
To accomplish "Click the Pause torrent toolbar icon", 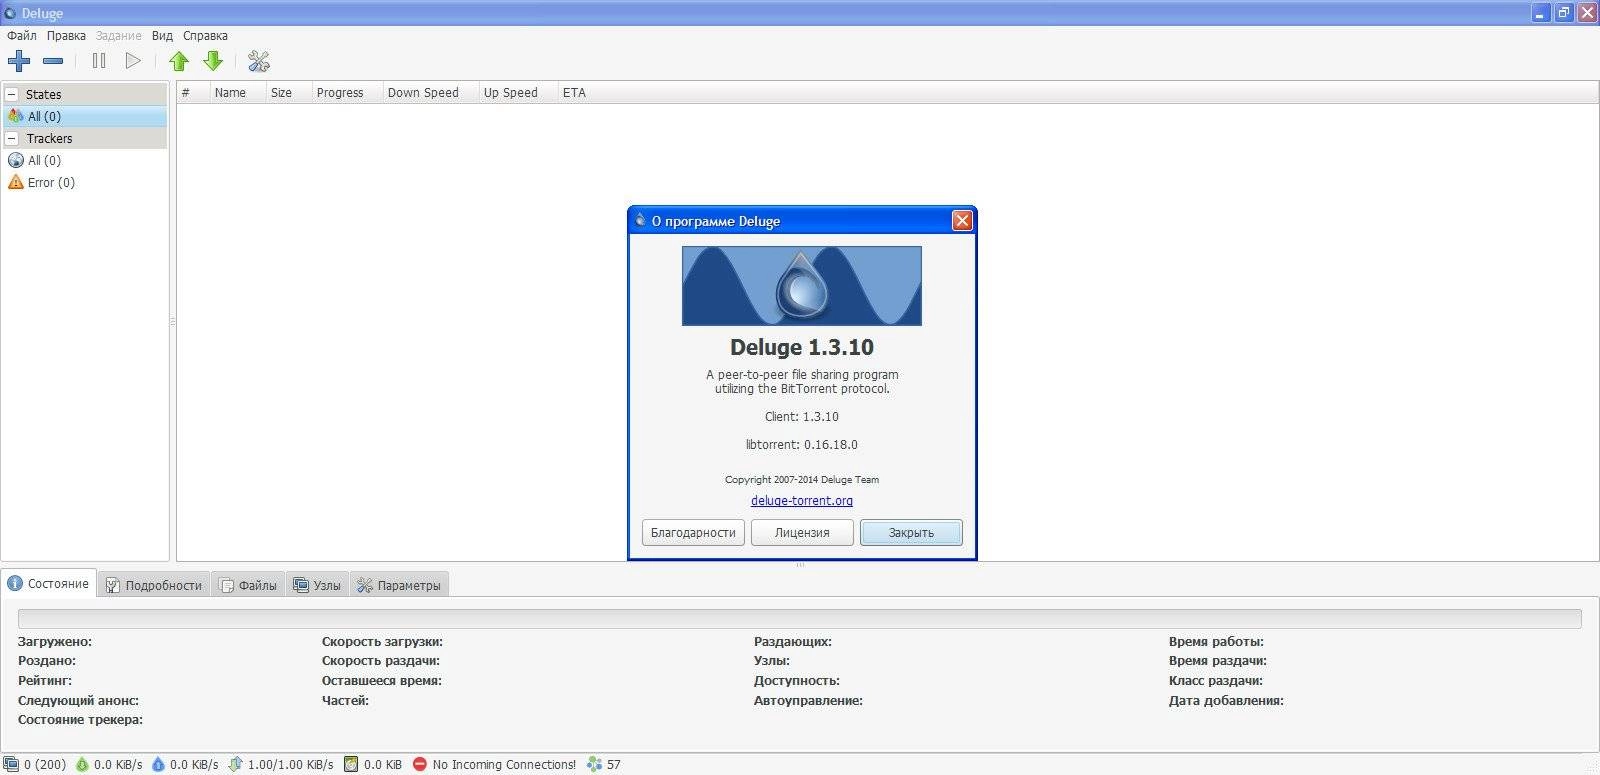I will point(99,61).
